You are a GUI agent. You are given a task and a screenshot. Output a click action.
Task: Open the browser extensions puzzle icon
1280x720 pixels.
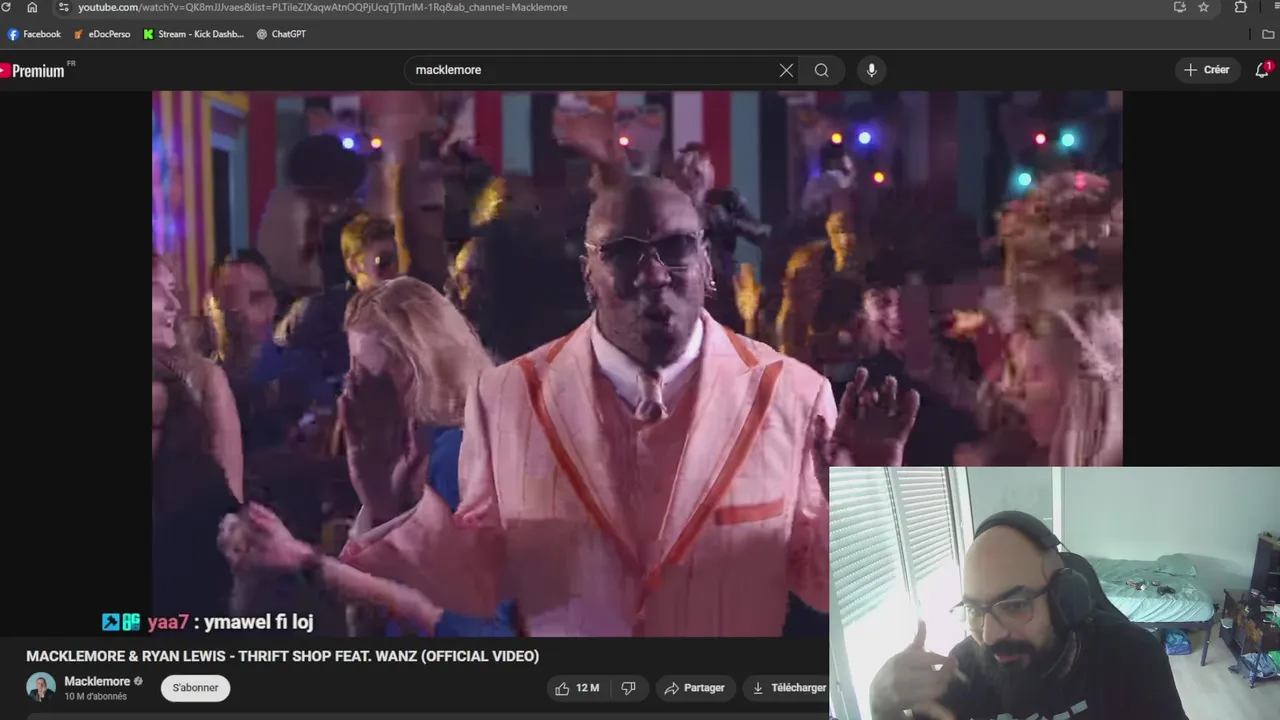coord(1241,7)
